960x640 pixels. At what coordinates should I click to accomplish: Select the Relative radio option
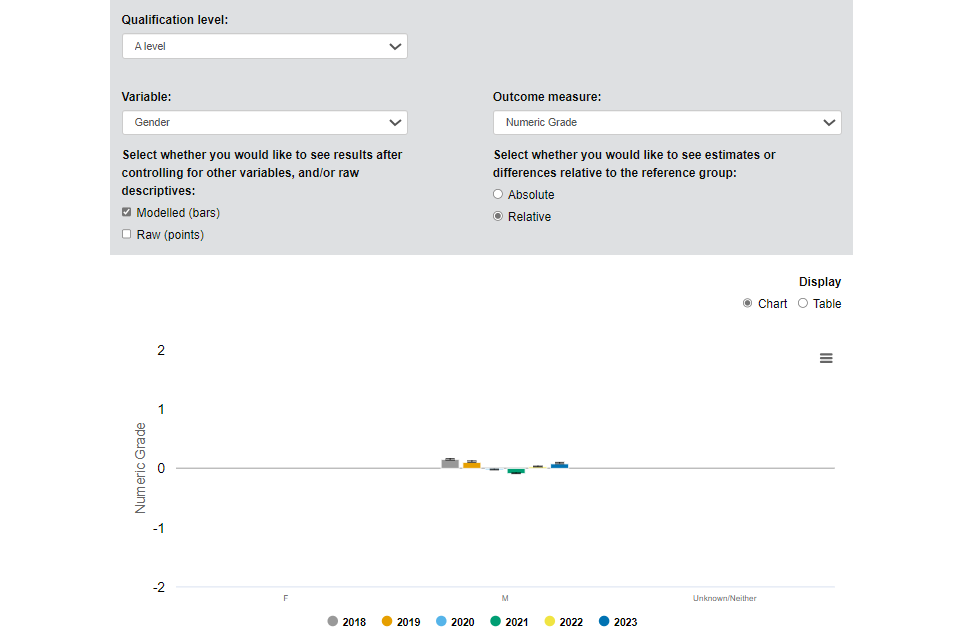498,216
